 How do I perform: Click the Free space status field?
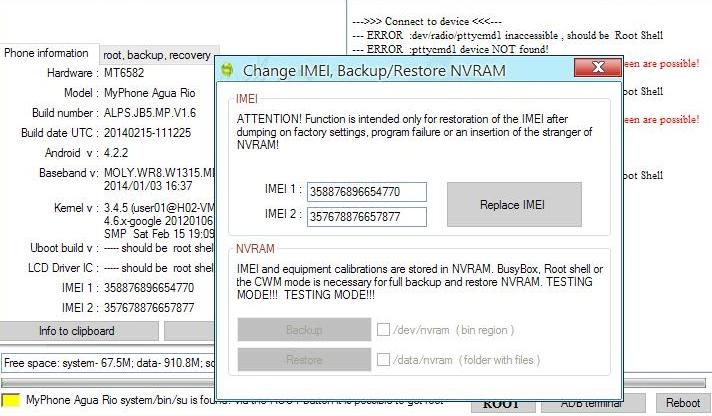pos(108,363)
